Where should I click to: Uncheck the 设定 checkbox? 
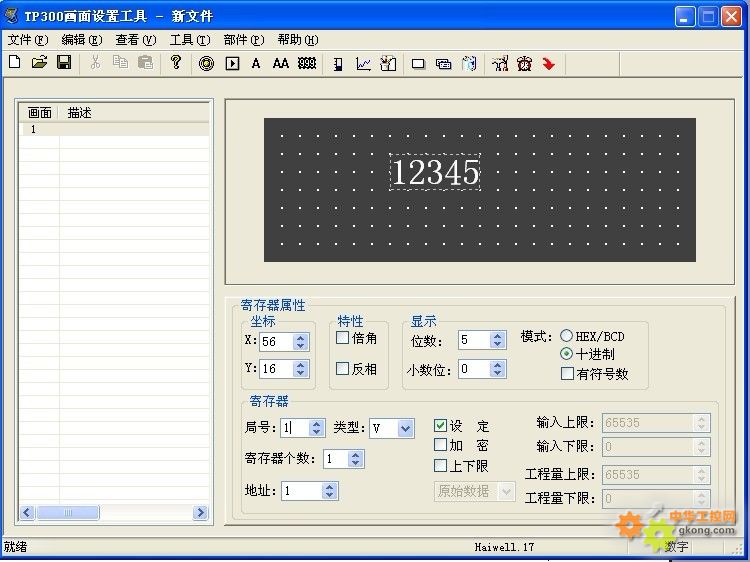[x=441, y=425]
